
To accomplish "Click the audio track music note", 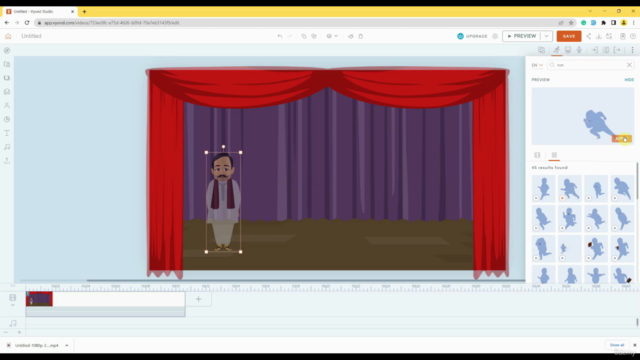I will [13, 323].
